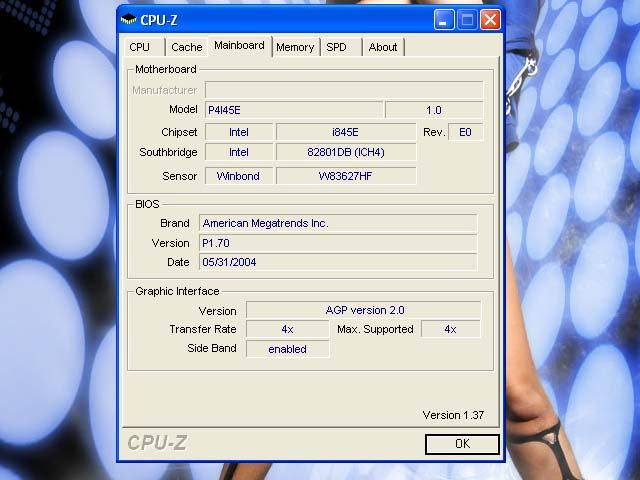Image resolution: width=640 pixels, height=480 pixels.
Task: Click the Sensor label
Action: (x=180, y=176)
